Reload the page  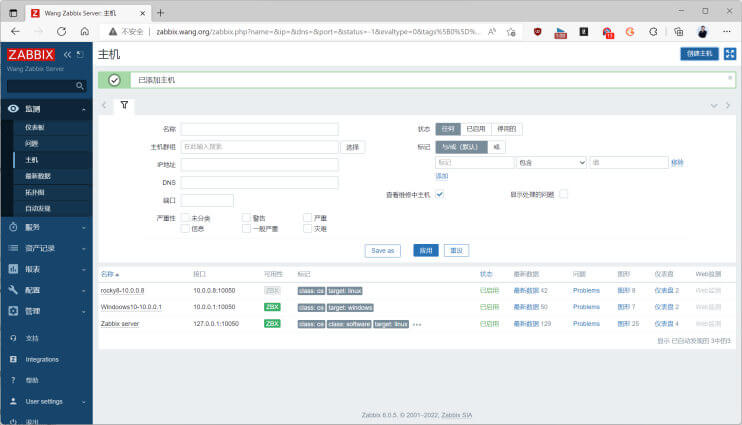(x=62, y=32)
